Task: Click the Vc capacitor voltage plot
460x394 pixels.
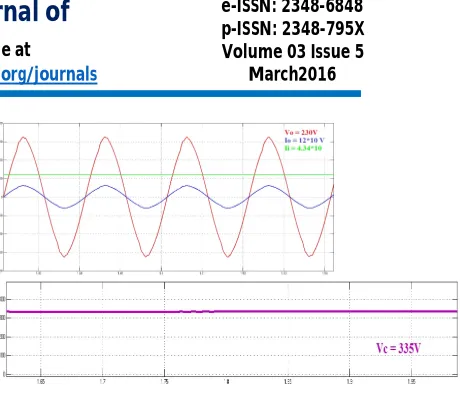Action: pos(230,333)
